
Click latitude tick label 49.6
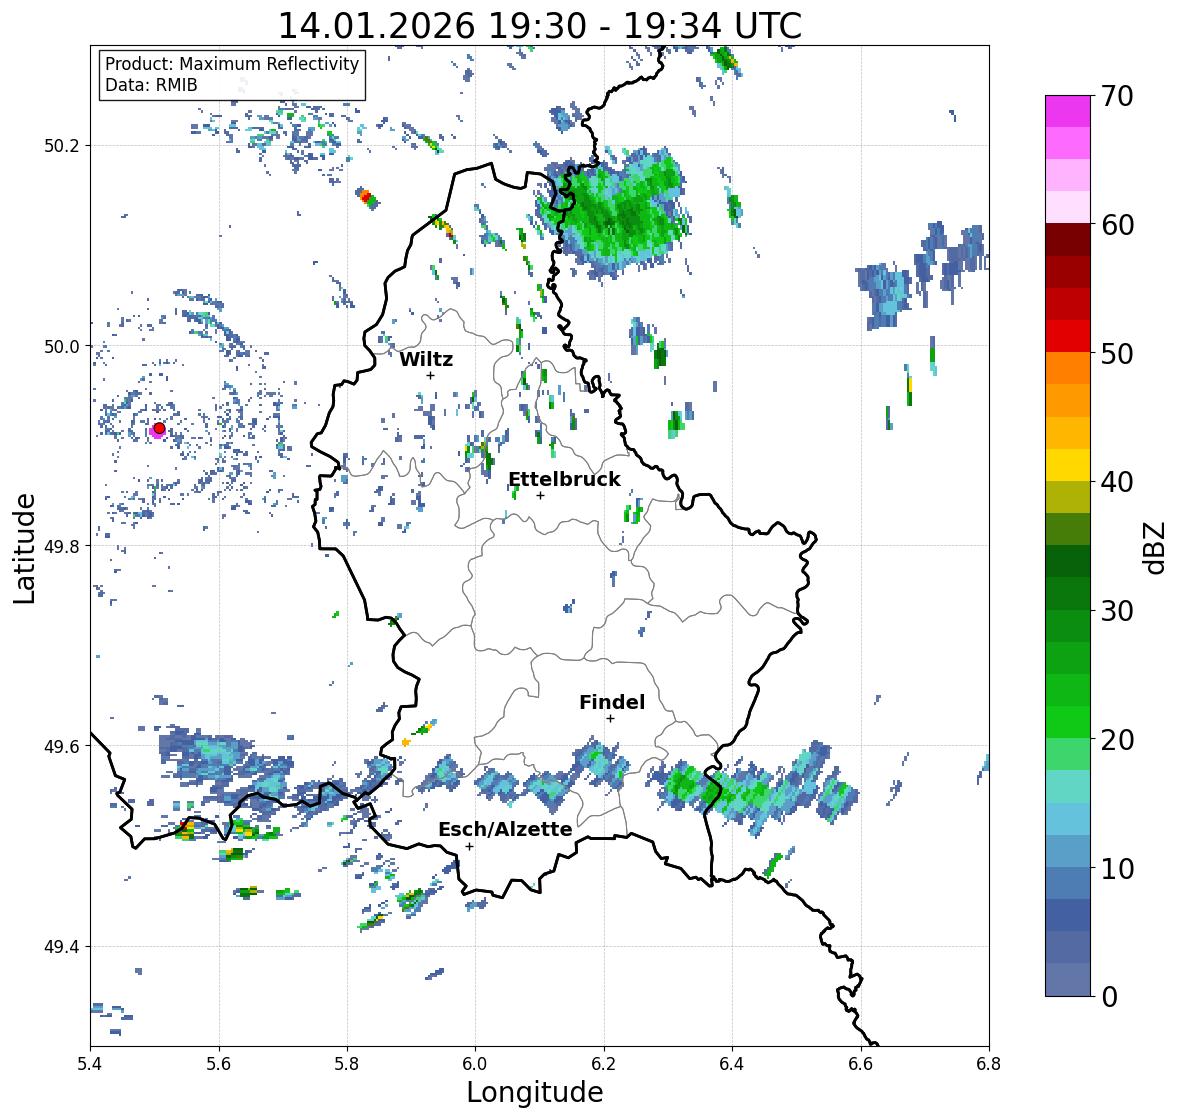click(62, 746)
